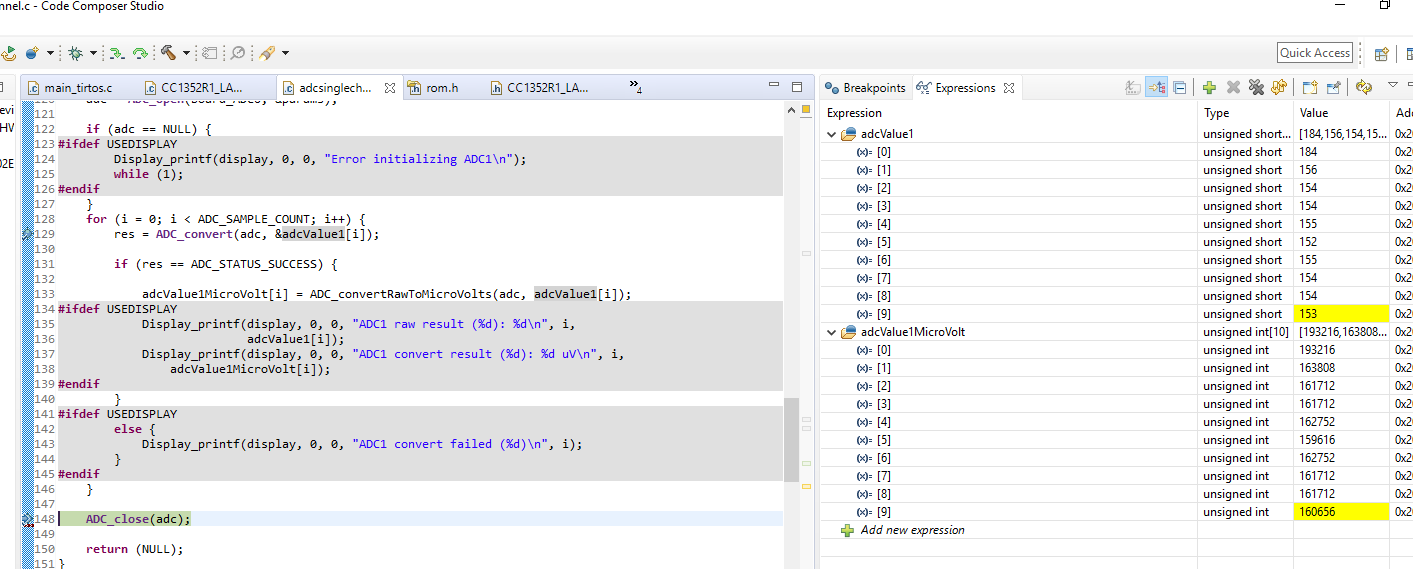Image resolution: width=1413 pixels, height=569 pixels.
Task: Open the Build hammer dropdown arrow
Action: point(187,53)
